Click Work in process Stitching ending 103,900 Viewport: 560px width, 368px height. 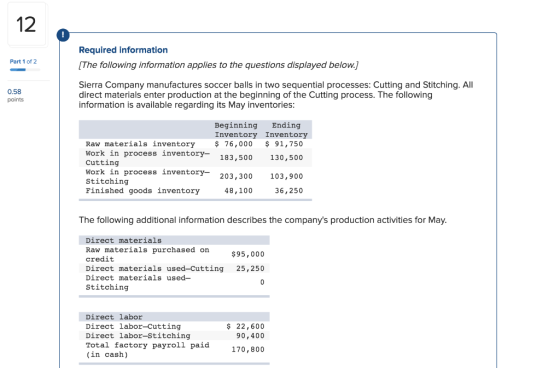pos(286,176)
